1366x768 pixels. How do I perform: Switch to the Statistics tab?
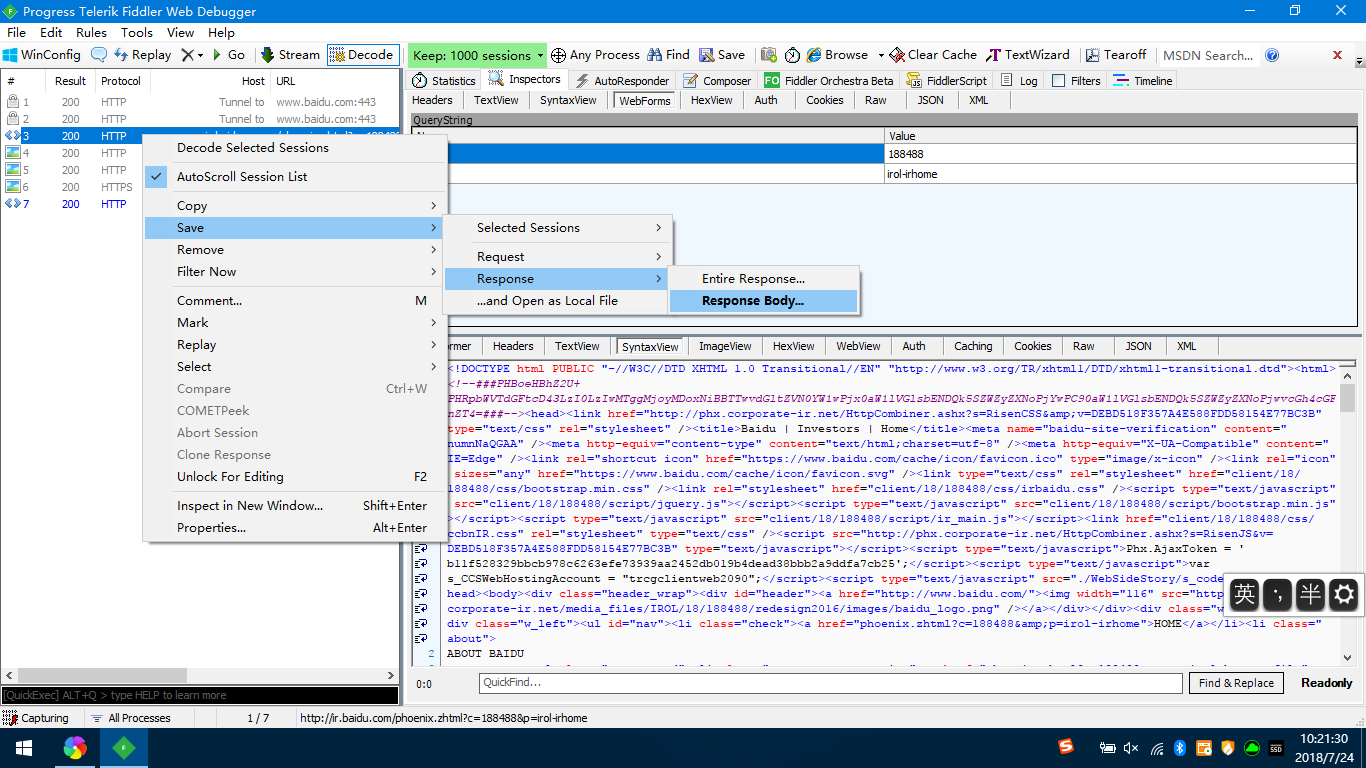point(445,81)
